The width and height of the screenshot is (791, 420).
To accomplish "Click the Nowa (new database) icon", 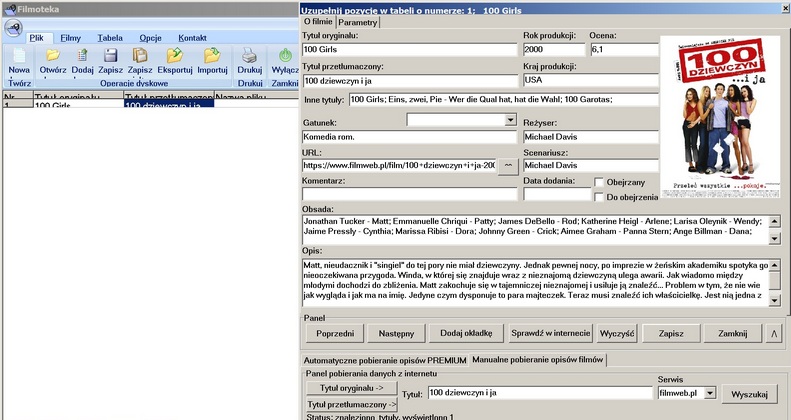I will 19,55.
